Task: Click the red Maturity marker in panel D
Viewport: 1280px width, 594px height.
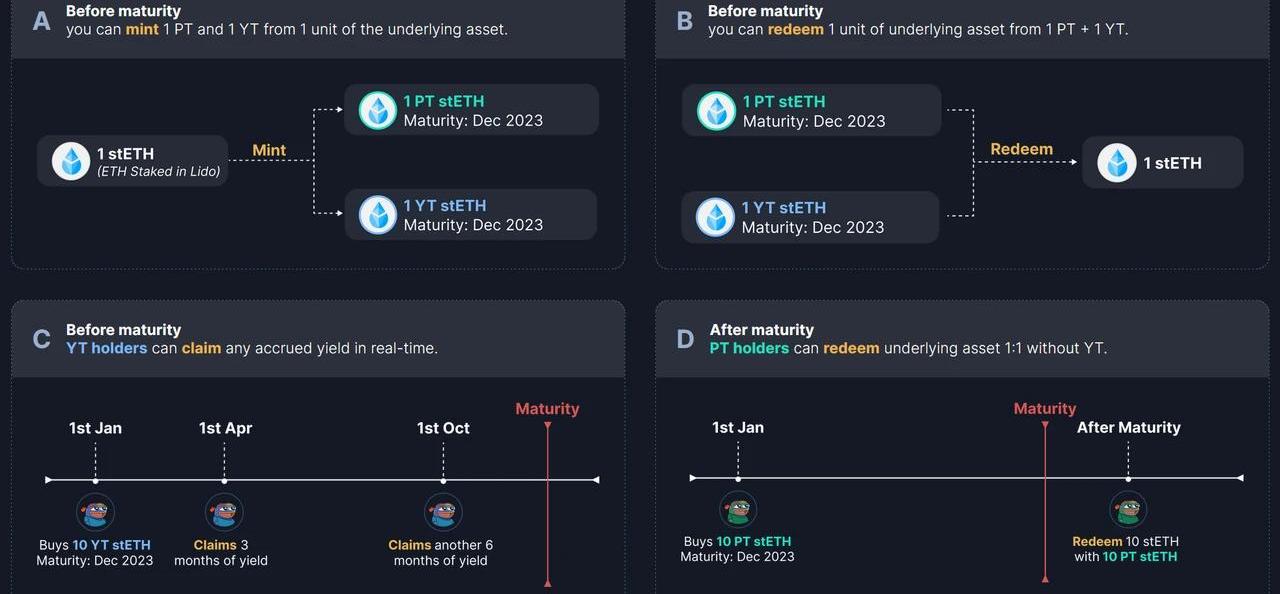Action: [1045, 408]
